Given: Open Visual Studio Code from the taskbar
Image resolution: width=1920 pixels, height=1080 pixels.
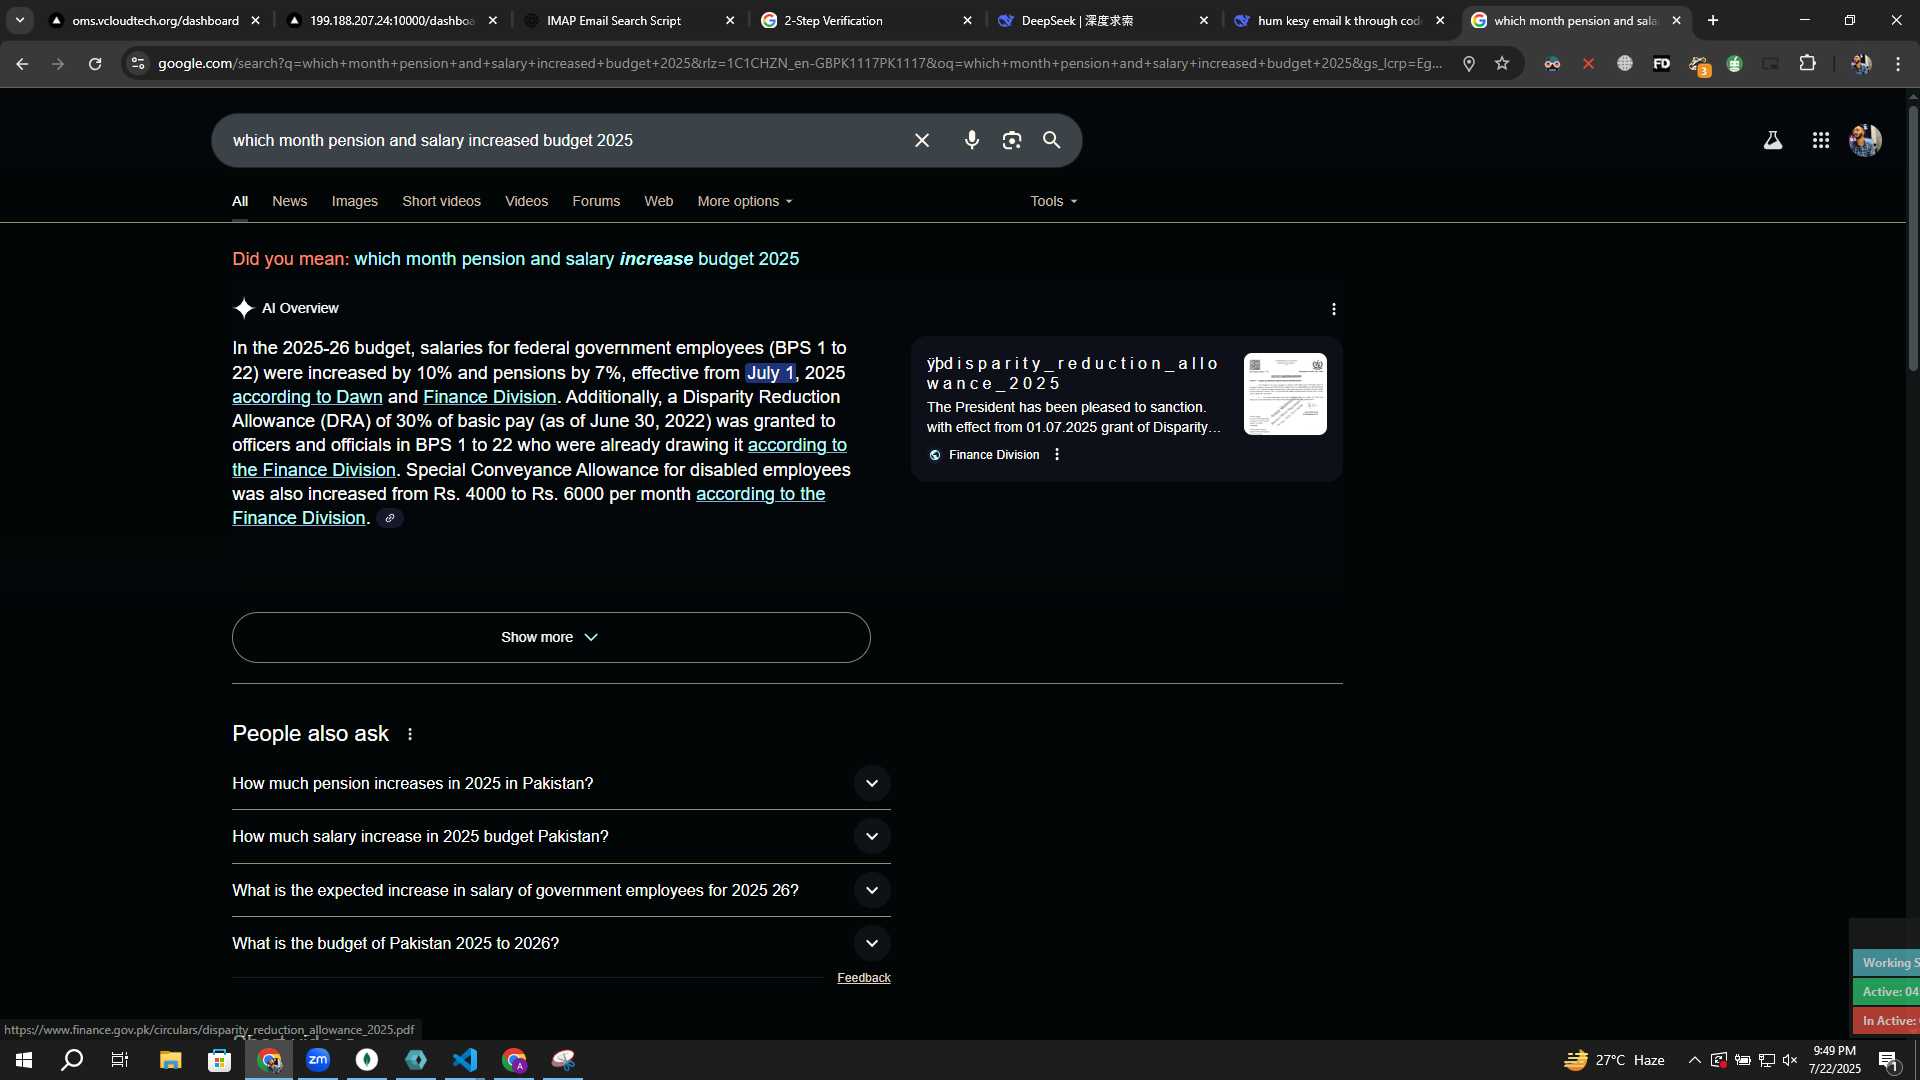Looking at the screenshot, I should (x=465, y=1060).
